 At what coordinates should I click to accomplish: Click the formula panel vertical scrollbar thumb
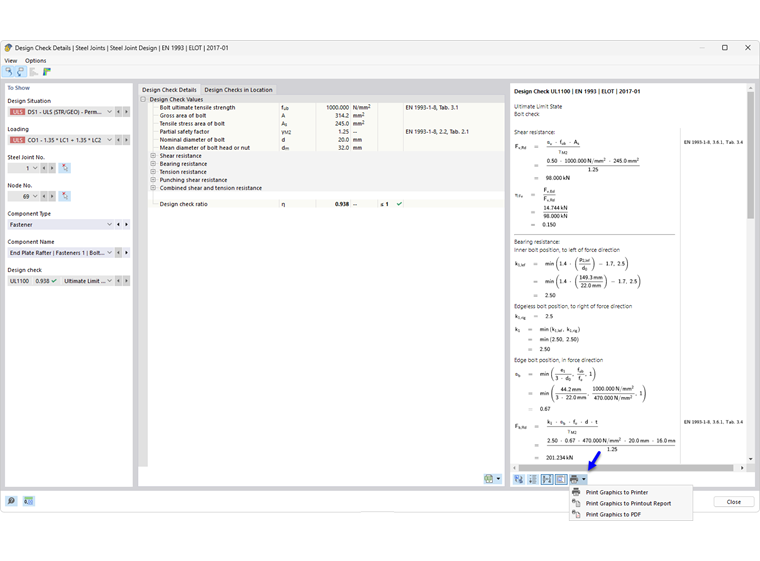tap(750, 155)
